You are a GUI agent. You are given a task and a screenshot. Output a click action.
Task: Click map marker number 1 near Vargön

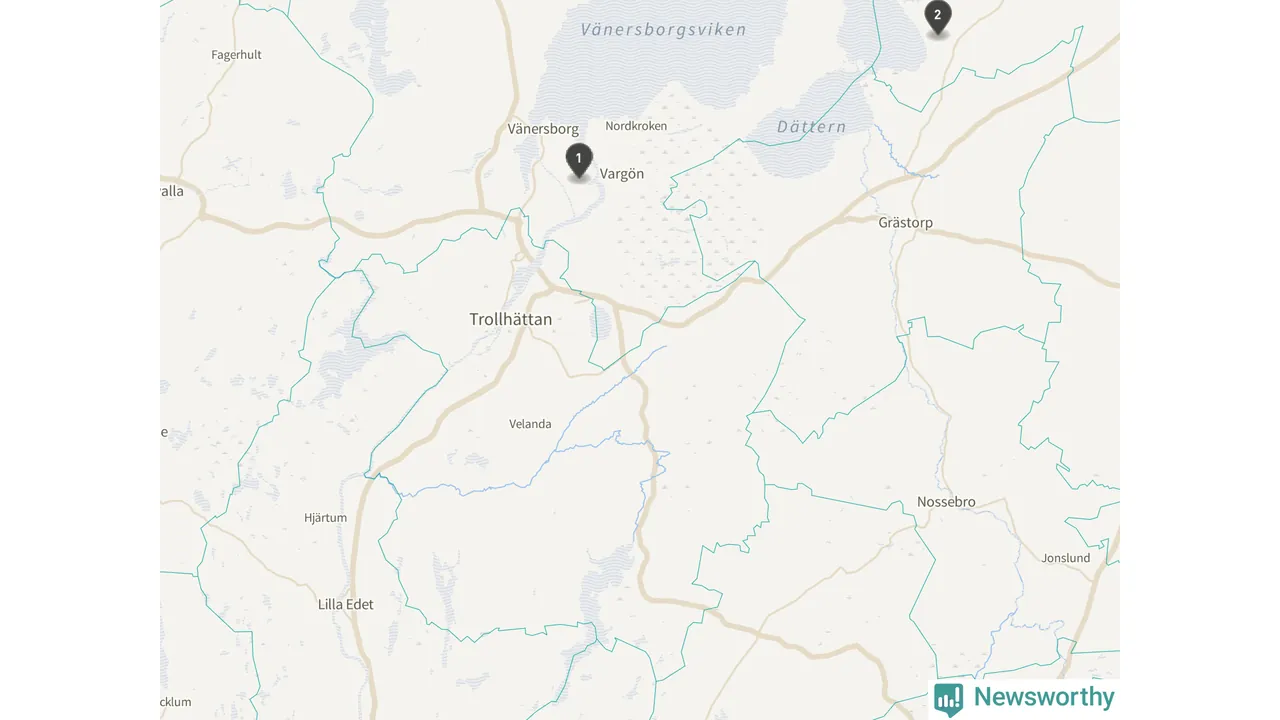[578, 161]
